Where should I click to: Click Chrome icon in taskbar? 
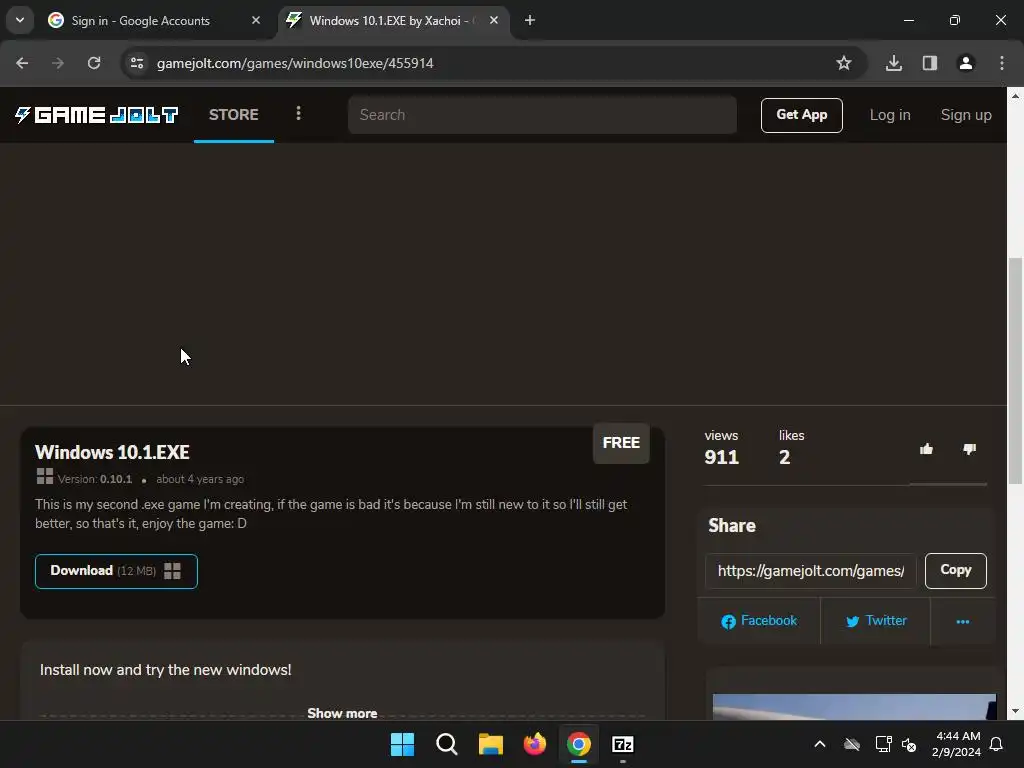point(579,744)
